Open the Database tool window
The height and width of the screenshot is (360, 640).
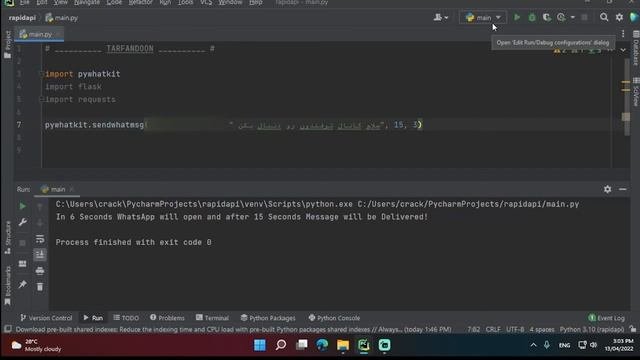pyautogui.click(x=636, y=48)
